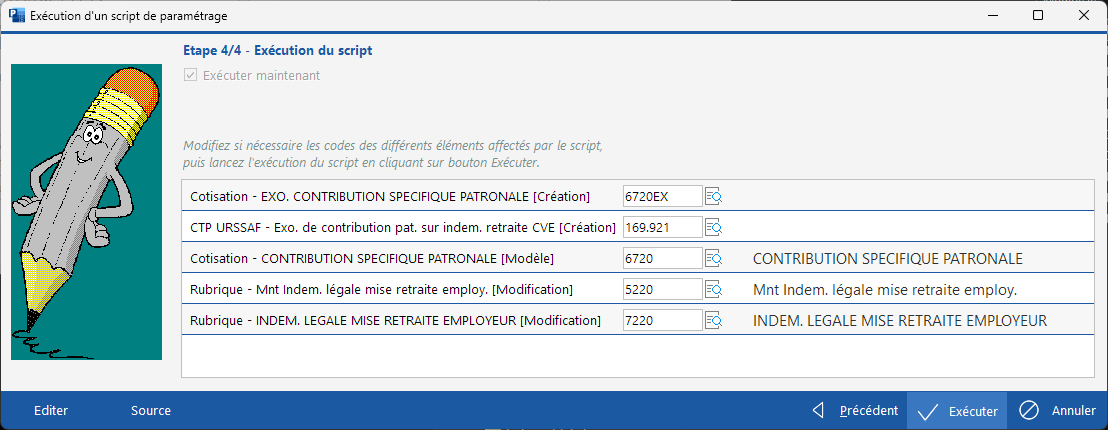
Task: Click the 169.921 CTP code field
Action: pos(662,227)
